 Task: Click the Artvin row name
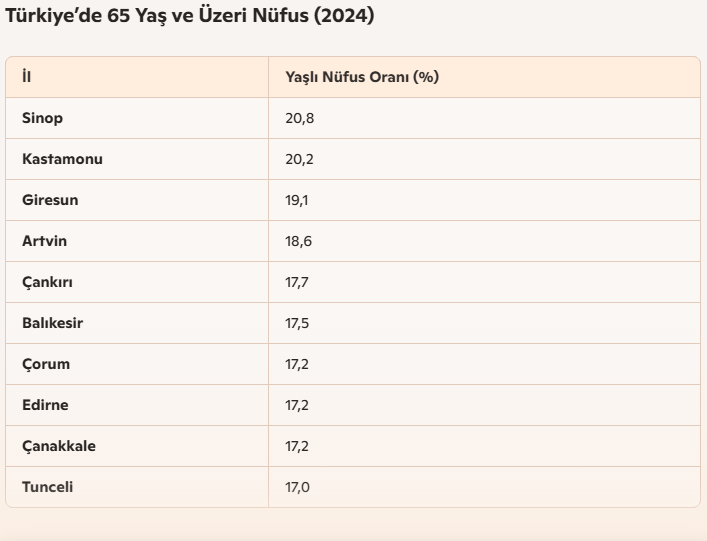coord(45,241)
